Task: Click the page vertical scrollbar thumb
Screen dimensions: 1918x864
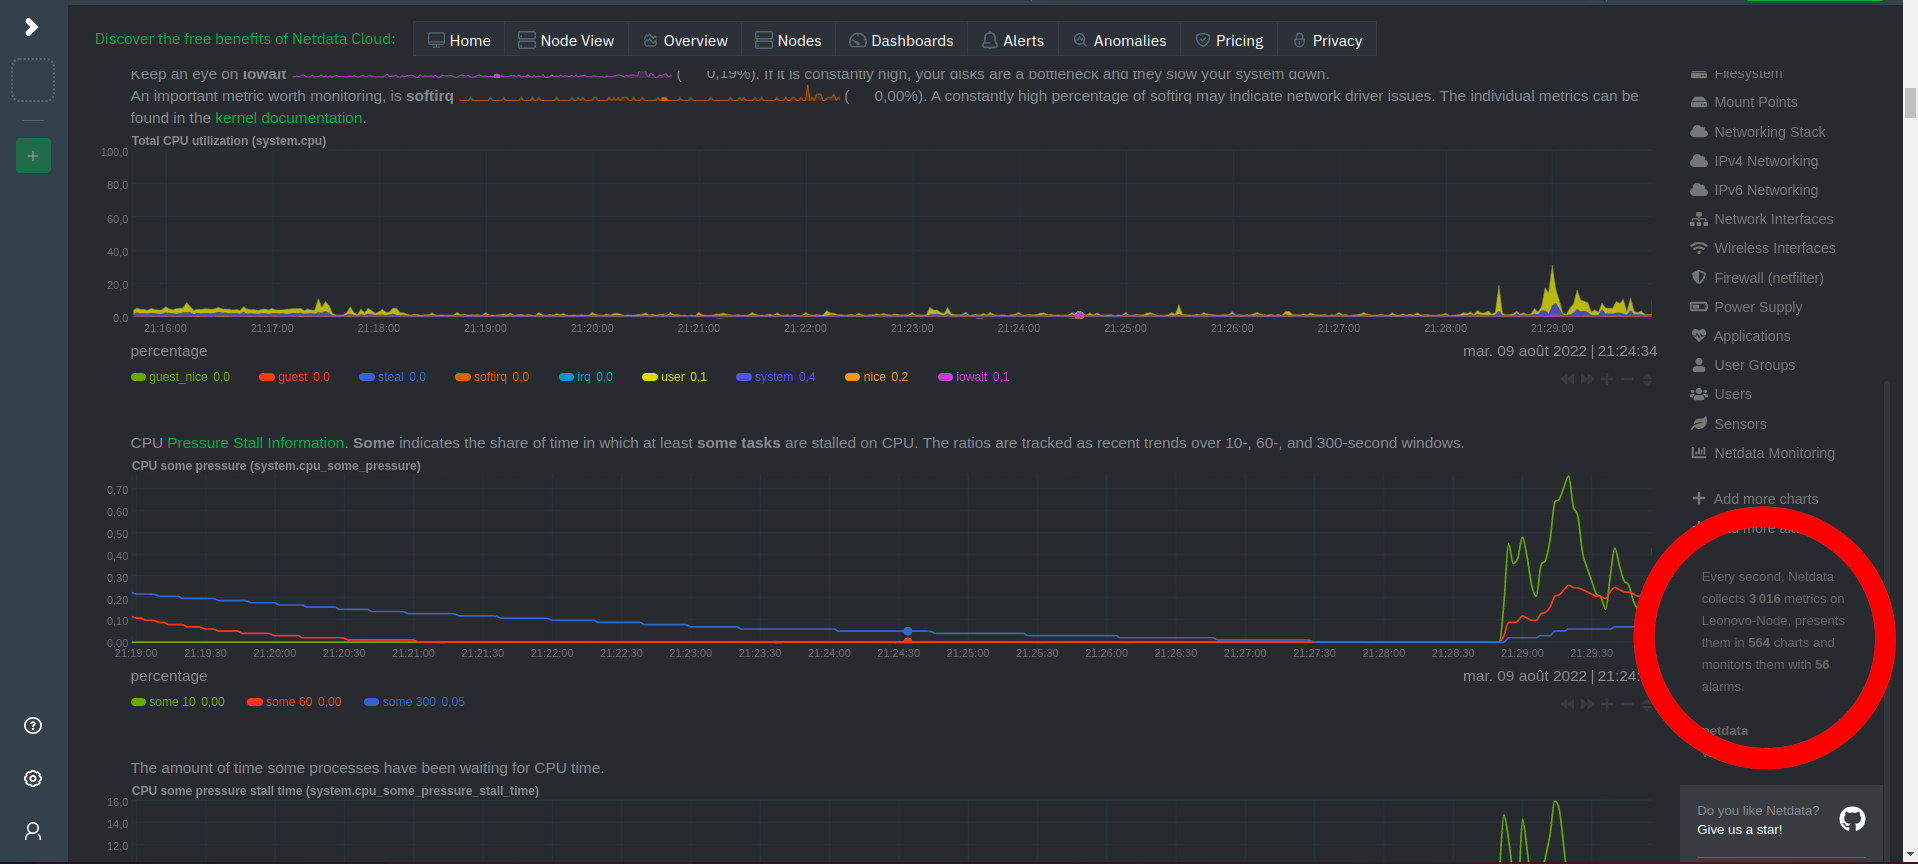Action: tap(1910, 102)
